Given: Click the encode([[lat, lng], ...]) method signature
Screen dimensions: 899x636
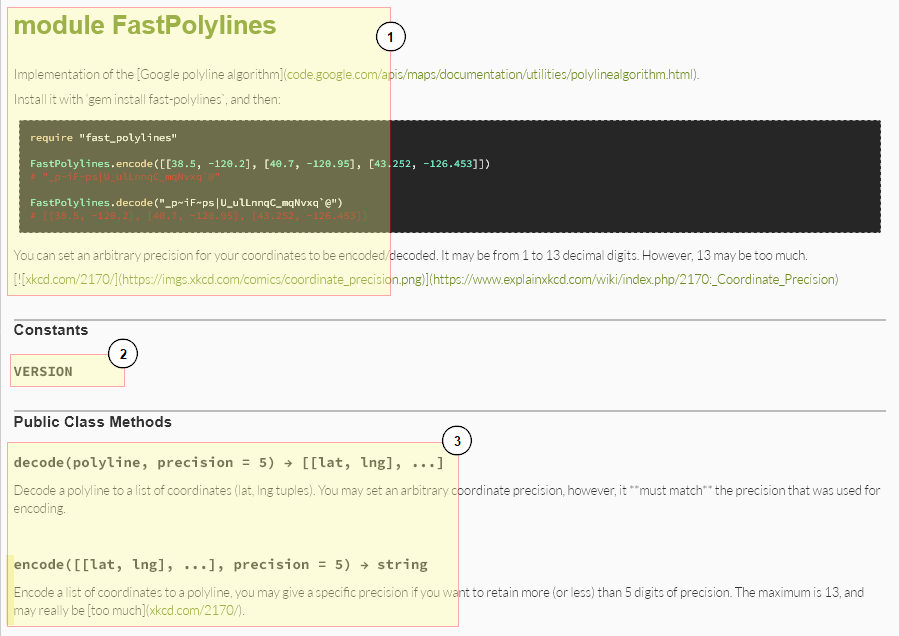Looking at the screenshot, I should click(x=220, y=564).
